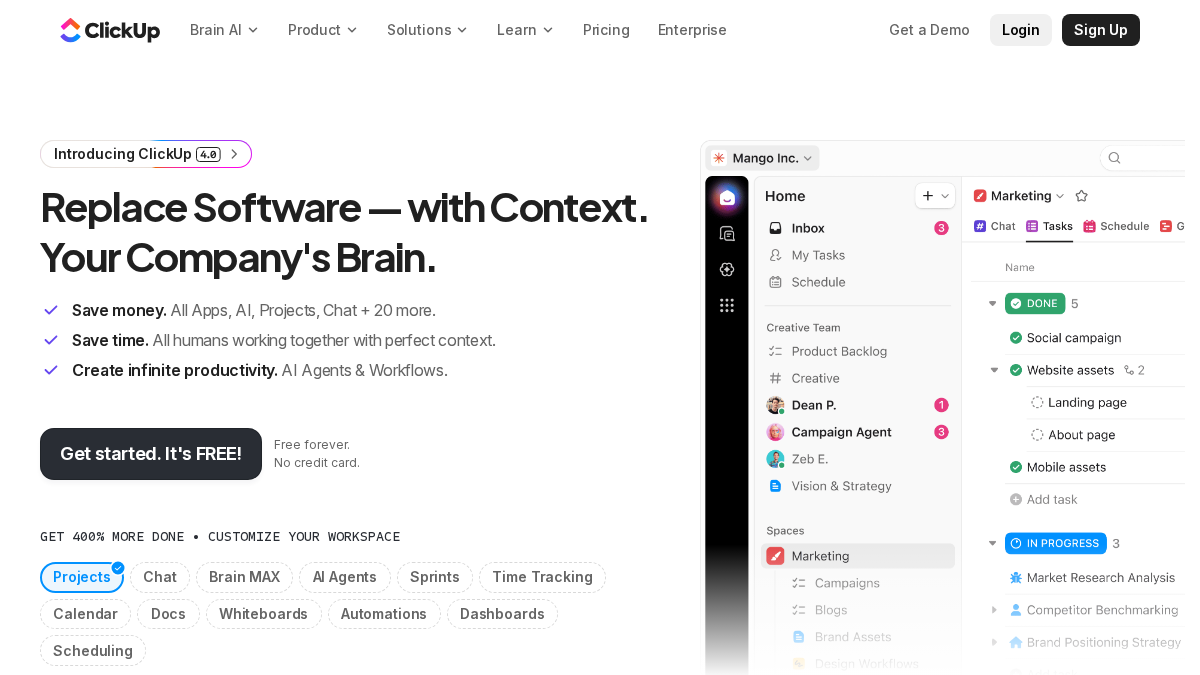Image resolution: width=1200 pixels, height=675 pixels.
Task: Switch to the Tasks tab
Action: coord(1049,226)
